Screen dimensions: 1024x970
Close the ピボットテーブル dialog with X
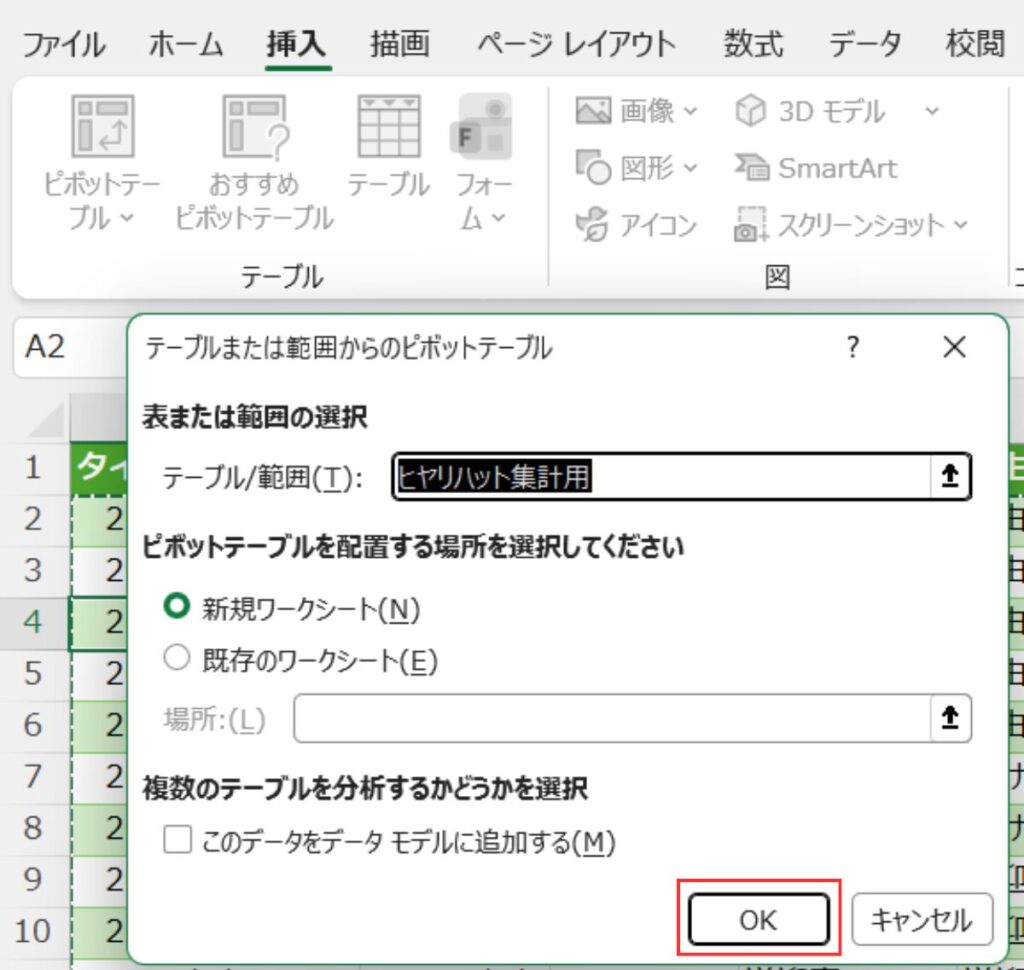(x=954, y=347)
